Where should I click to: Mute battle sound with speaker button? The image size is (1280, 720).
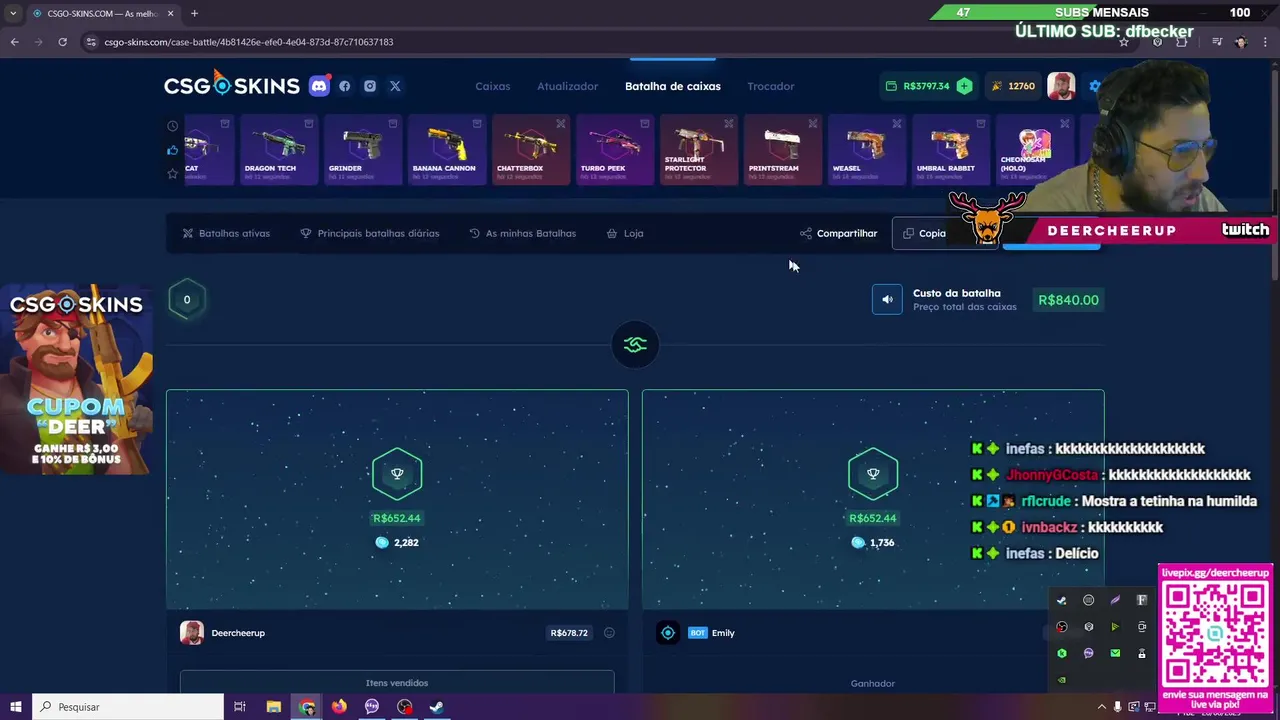click(x=887, y=300)
